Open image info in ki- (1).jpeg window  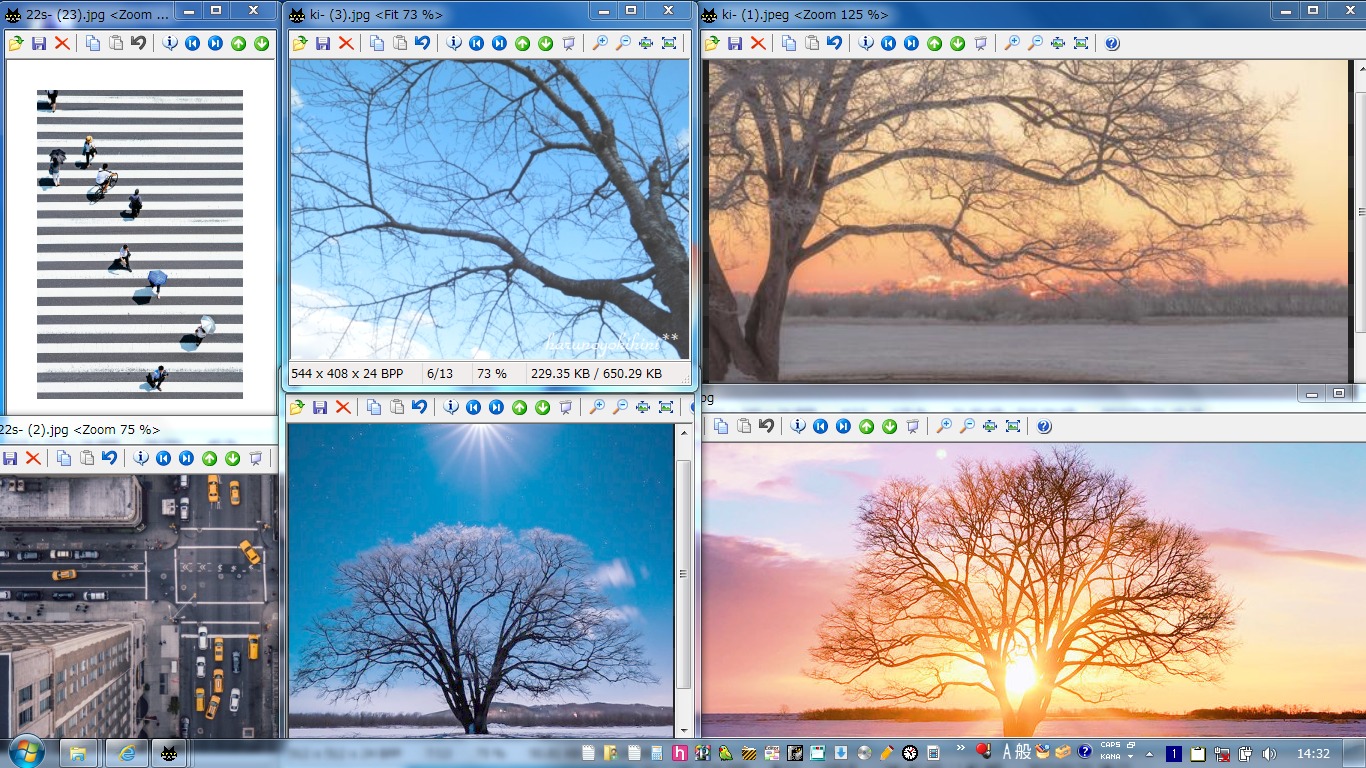point(866,43)
